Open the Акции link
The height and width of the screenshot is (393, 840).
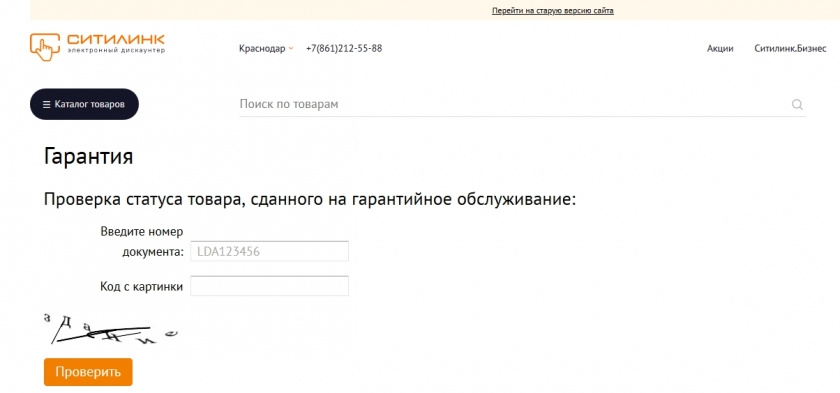click(x=720, y=48)
